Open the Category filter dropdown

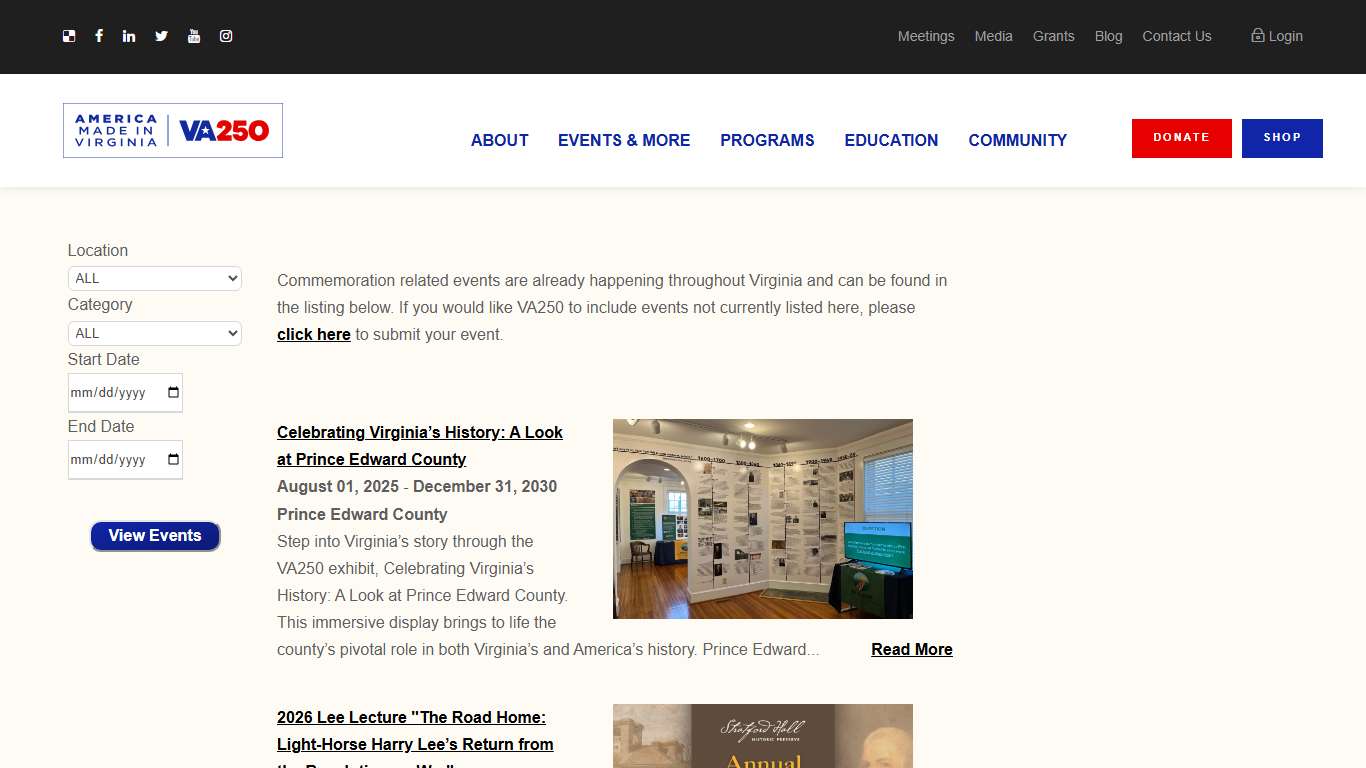(x=154, y=333)
